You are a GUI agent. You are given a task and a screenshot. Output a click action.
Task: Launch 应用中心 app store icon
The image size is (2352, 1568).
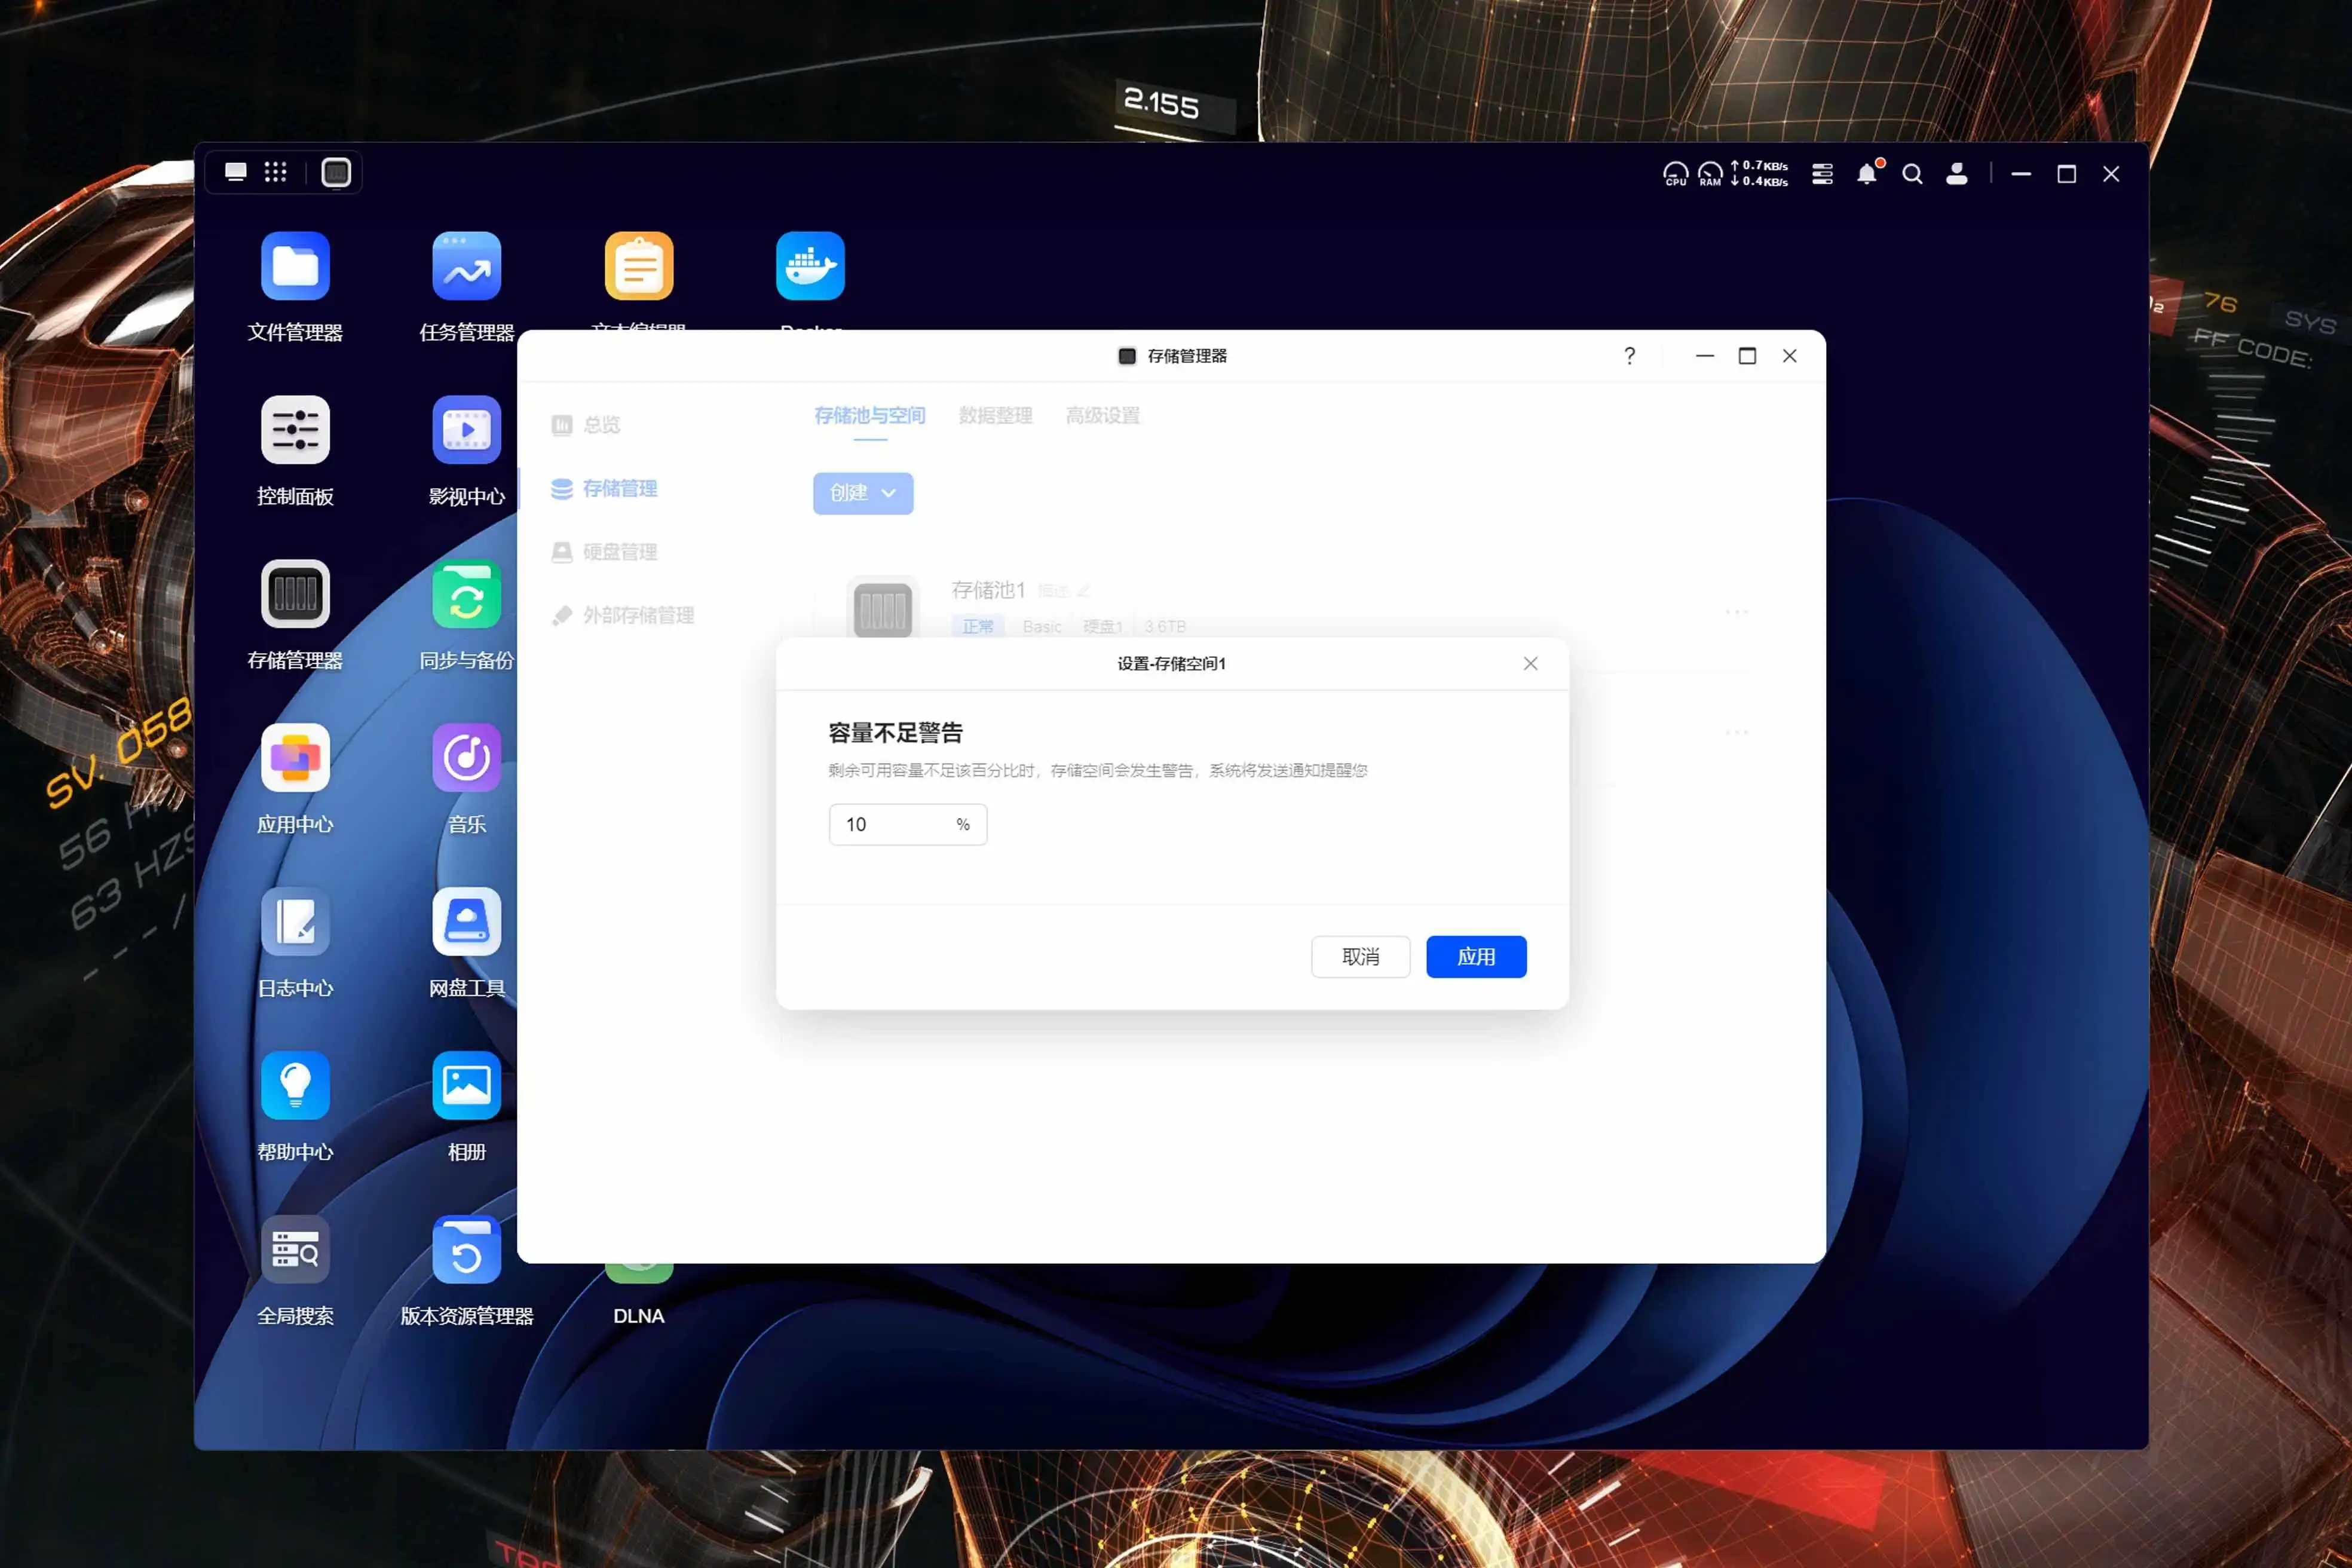point(295,758)
